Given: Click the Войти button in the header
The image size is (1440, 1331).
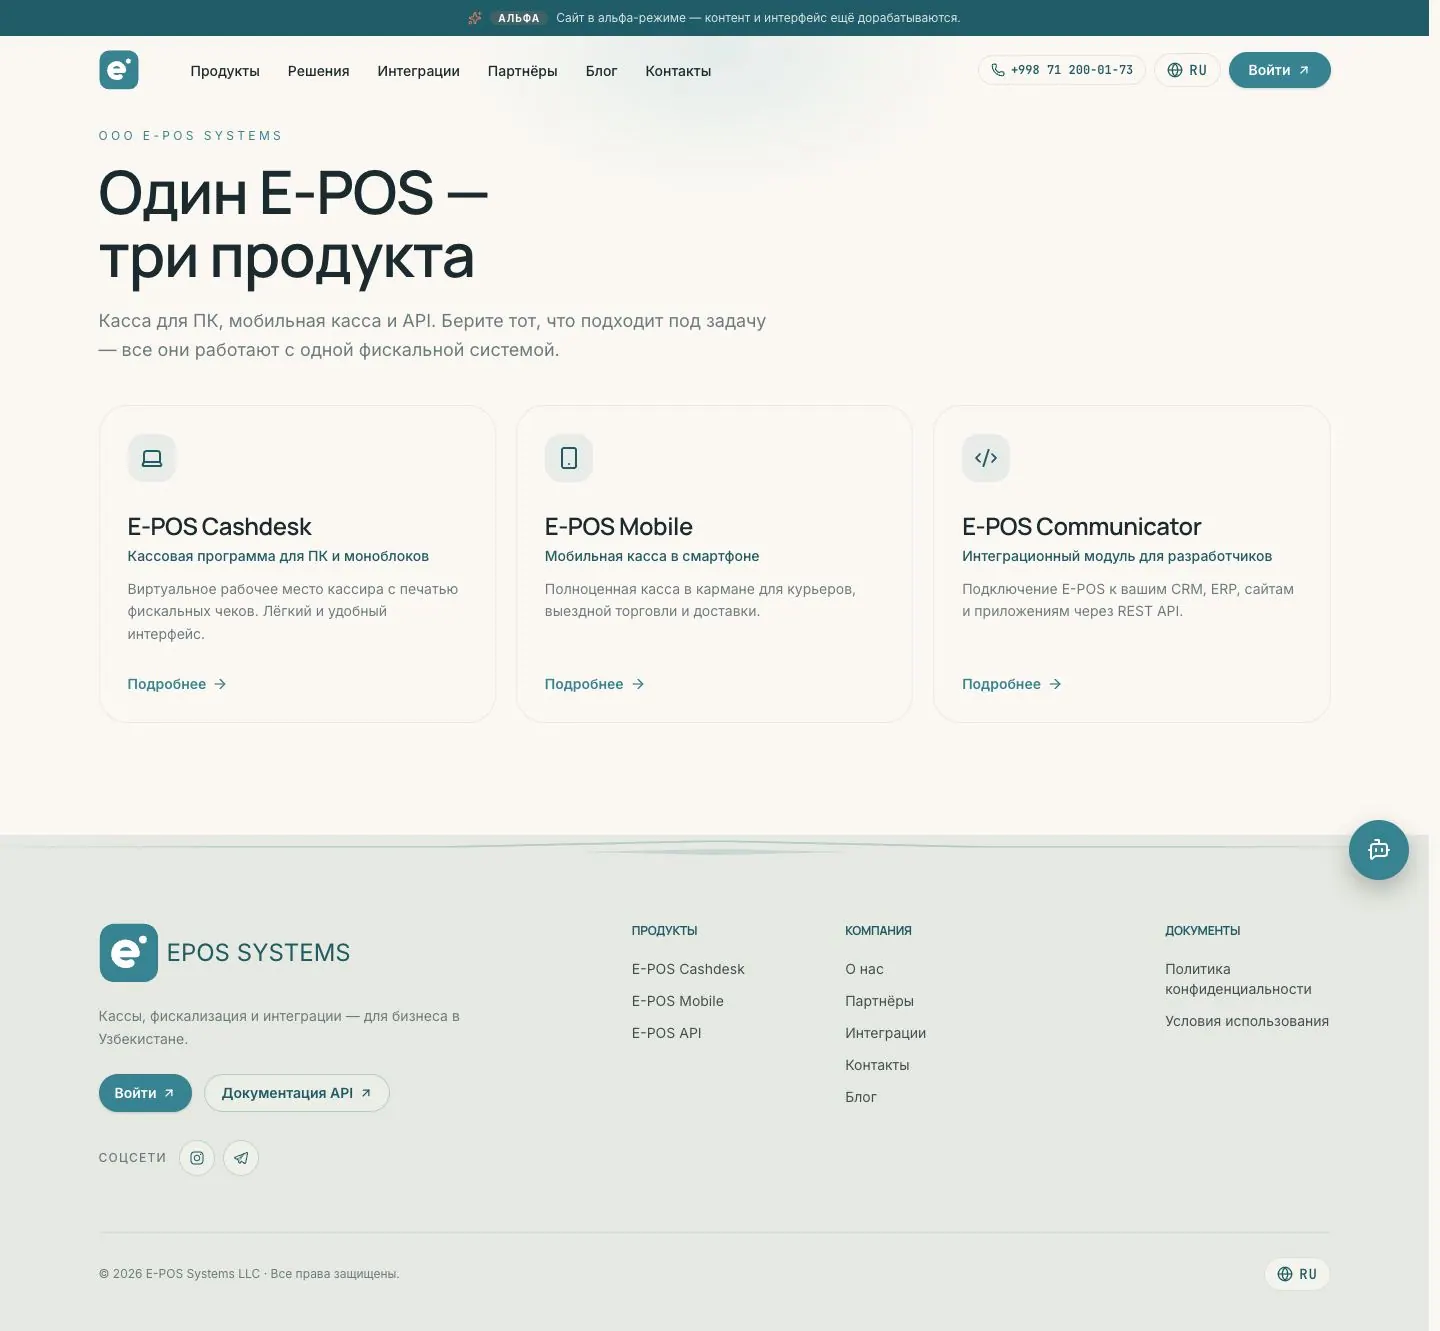Looking at the screenshot, I should (1280, 70).
